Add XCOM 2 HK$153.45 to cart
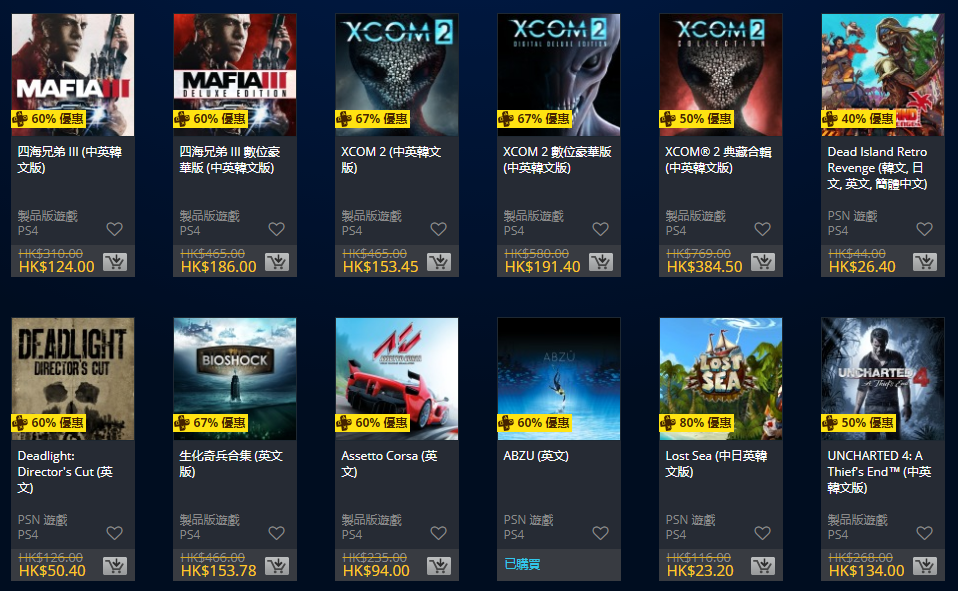The image size is (958, 591). (x=439, y=262)
